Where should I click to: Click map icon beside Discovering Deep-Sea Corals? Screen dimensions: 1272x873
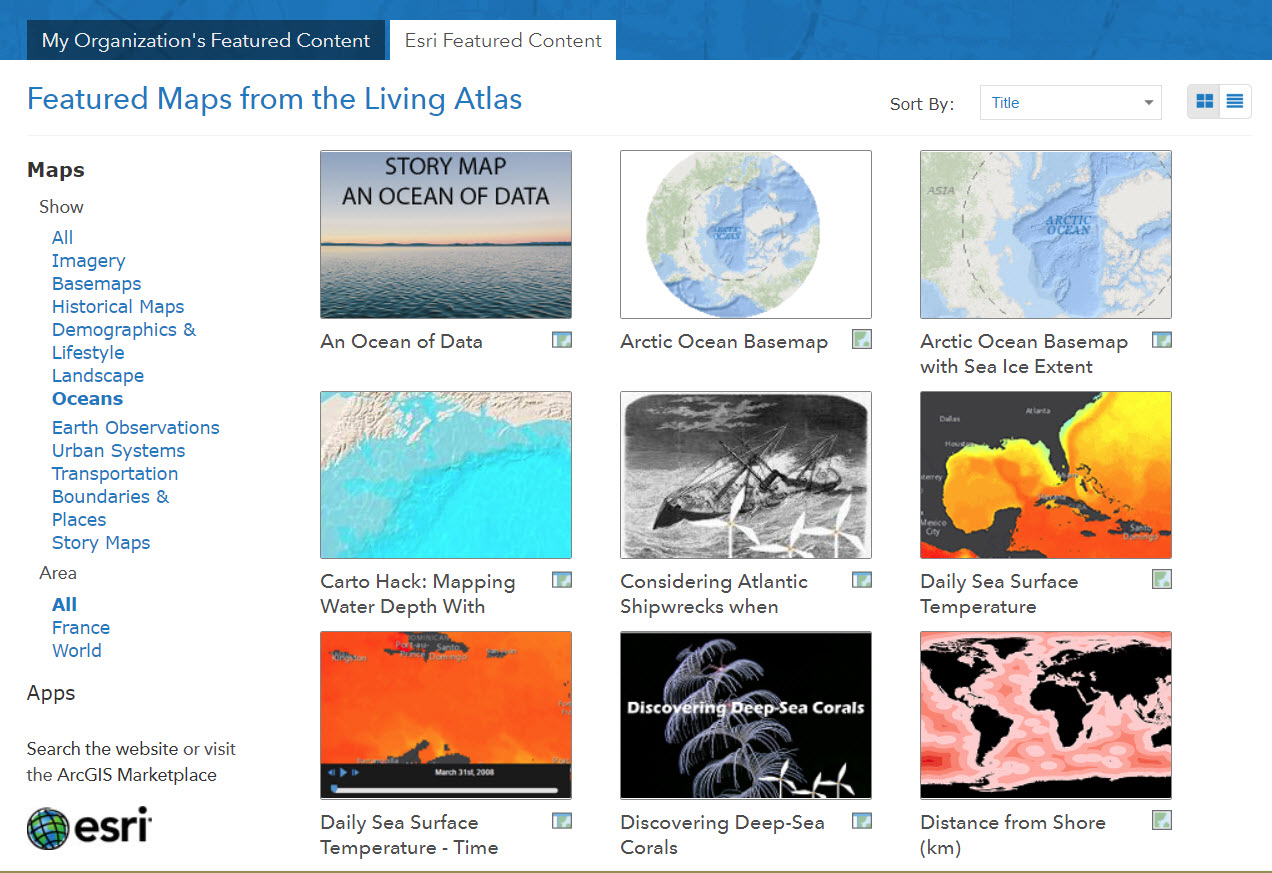[x=862, y=821]
